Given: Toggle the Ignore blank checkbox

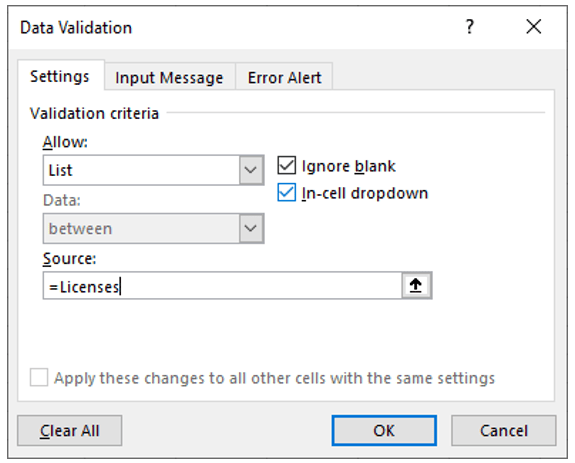Looking at the screenshot, I should pyautogui.click(x=287, y=166).
